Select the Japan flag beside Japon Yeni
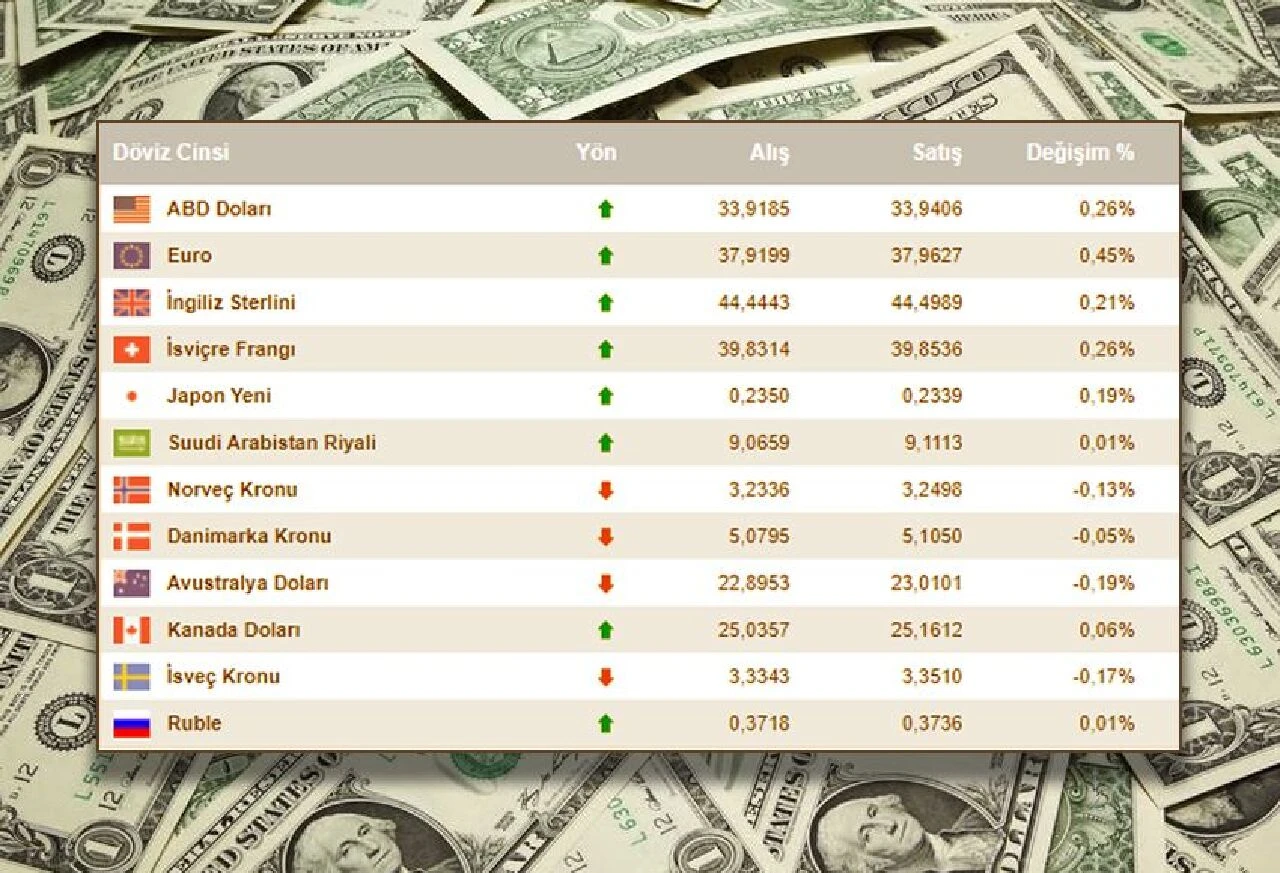 click(x=132, y=395)
